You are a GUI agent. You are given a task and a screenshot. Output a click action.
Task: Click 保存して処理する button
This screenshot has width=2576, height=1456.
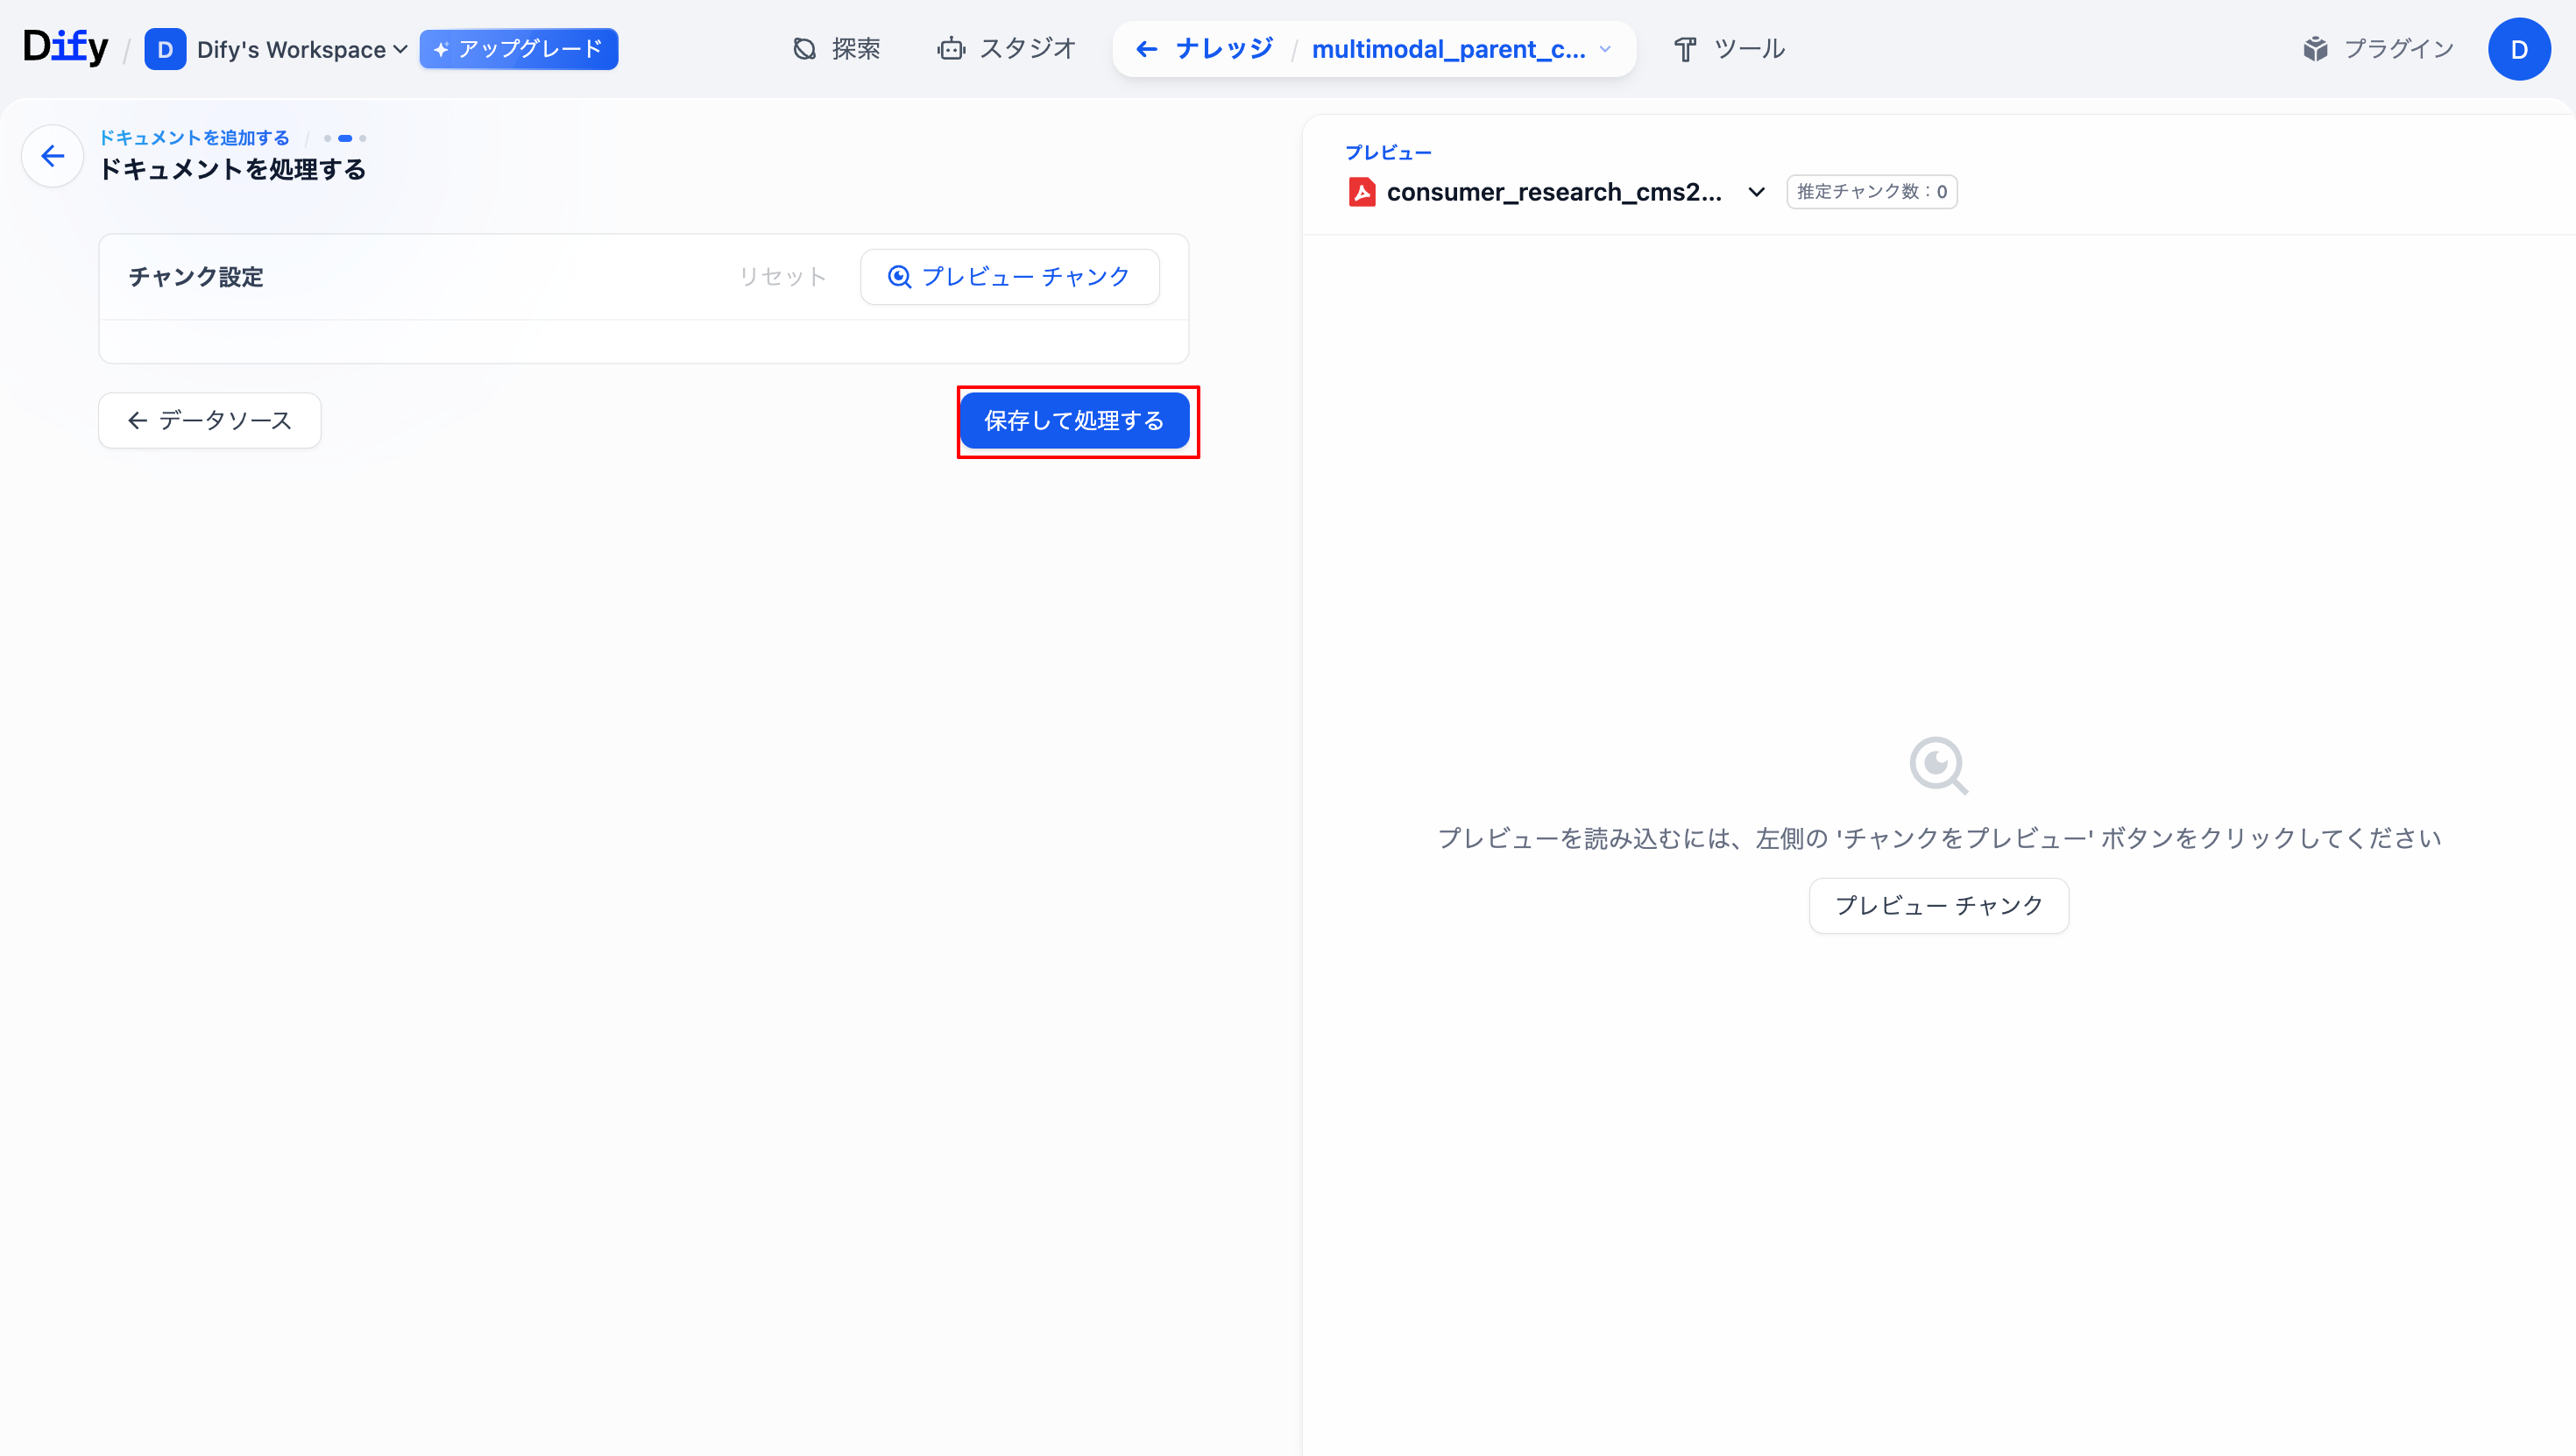1074,421
